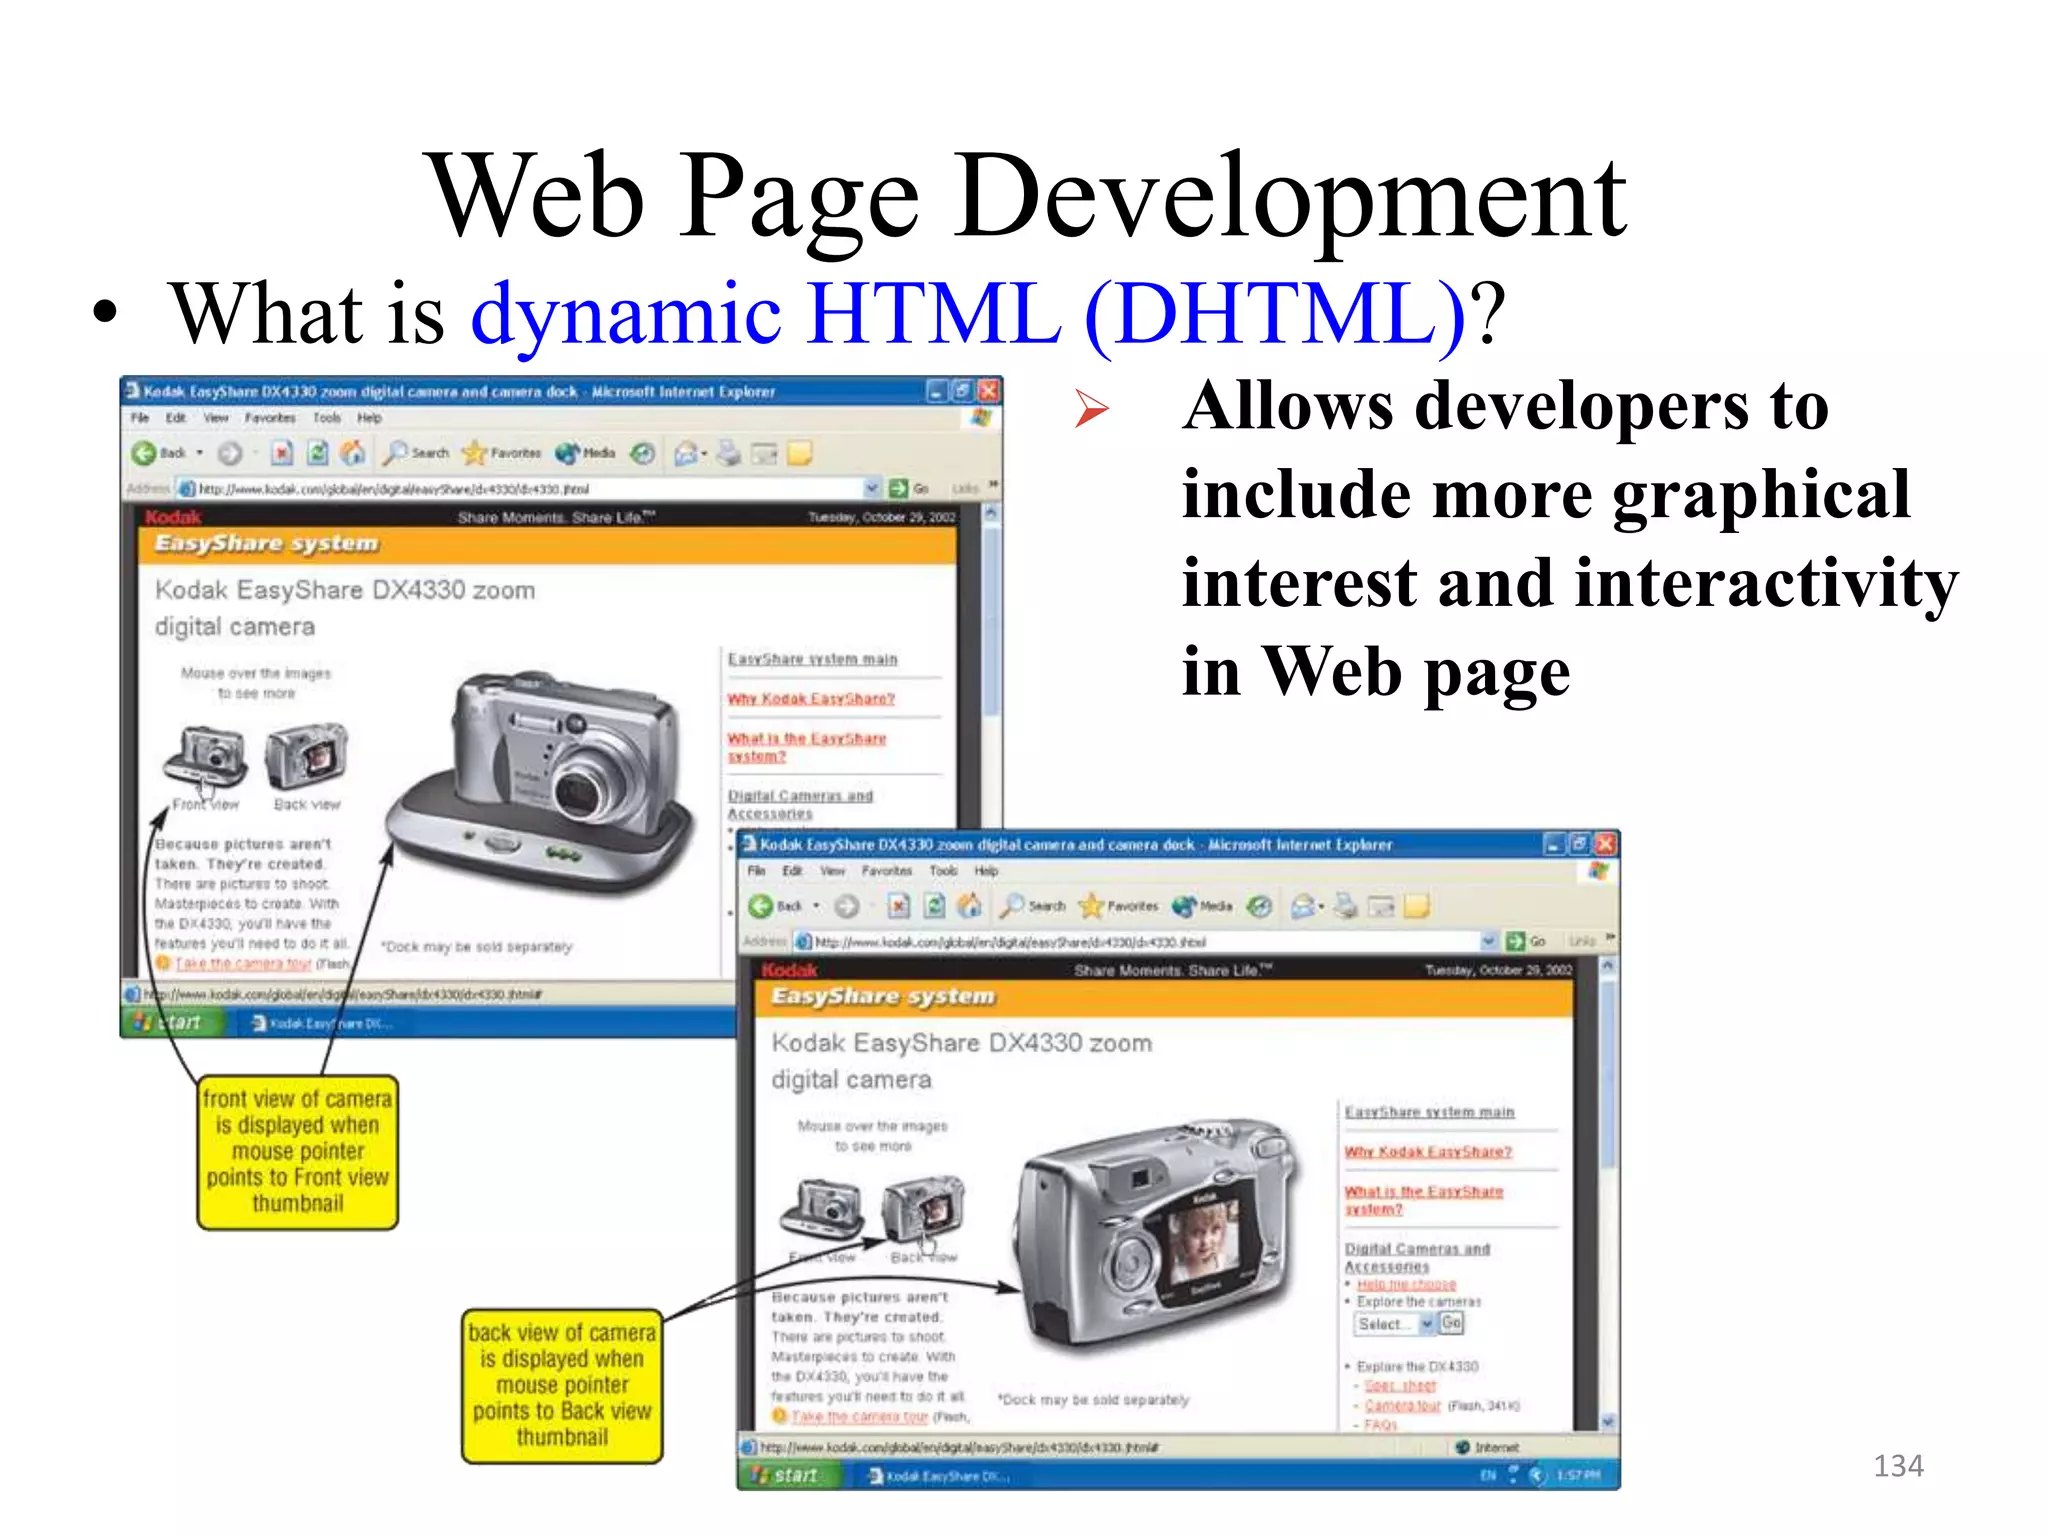
Task: Expand Mail icon dropdown arrow in lower window
Action: click(x=1321, y=906)
